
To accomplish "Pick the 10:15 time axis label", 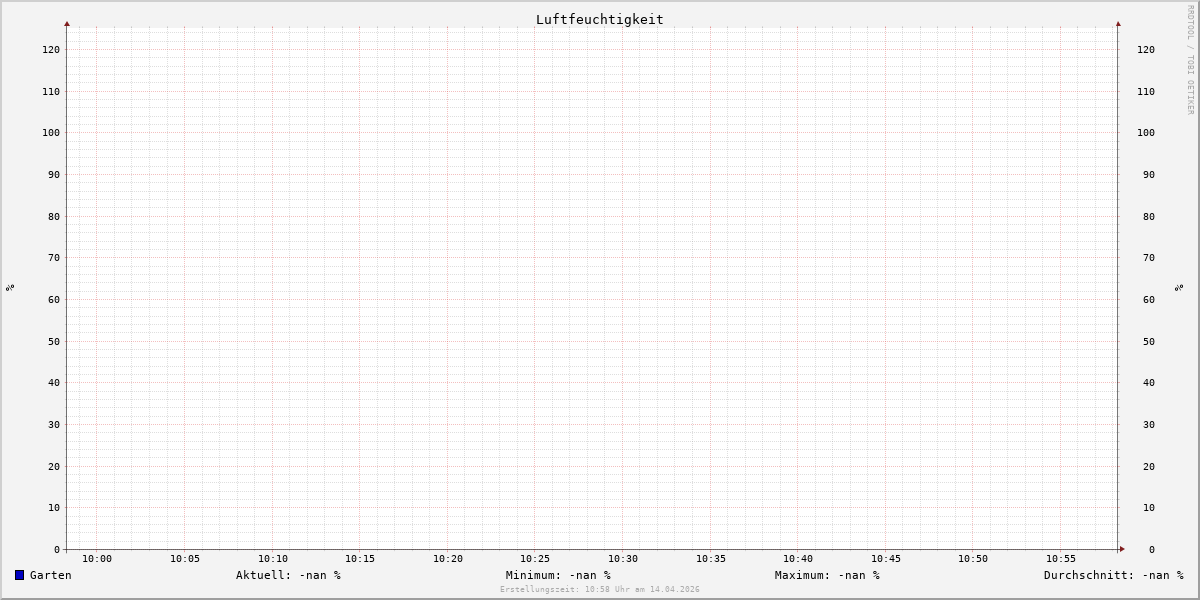I will pyautogui.click(x=360, y=559).
